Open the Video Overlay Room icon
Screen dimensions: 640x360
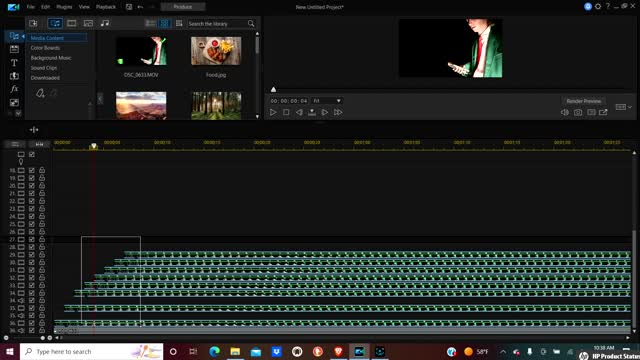(14, 102)
